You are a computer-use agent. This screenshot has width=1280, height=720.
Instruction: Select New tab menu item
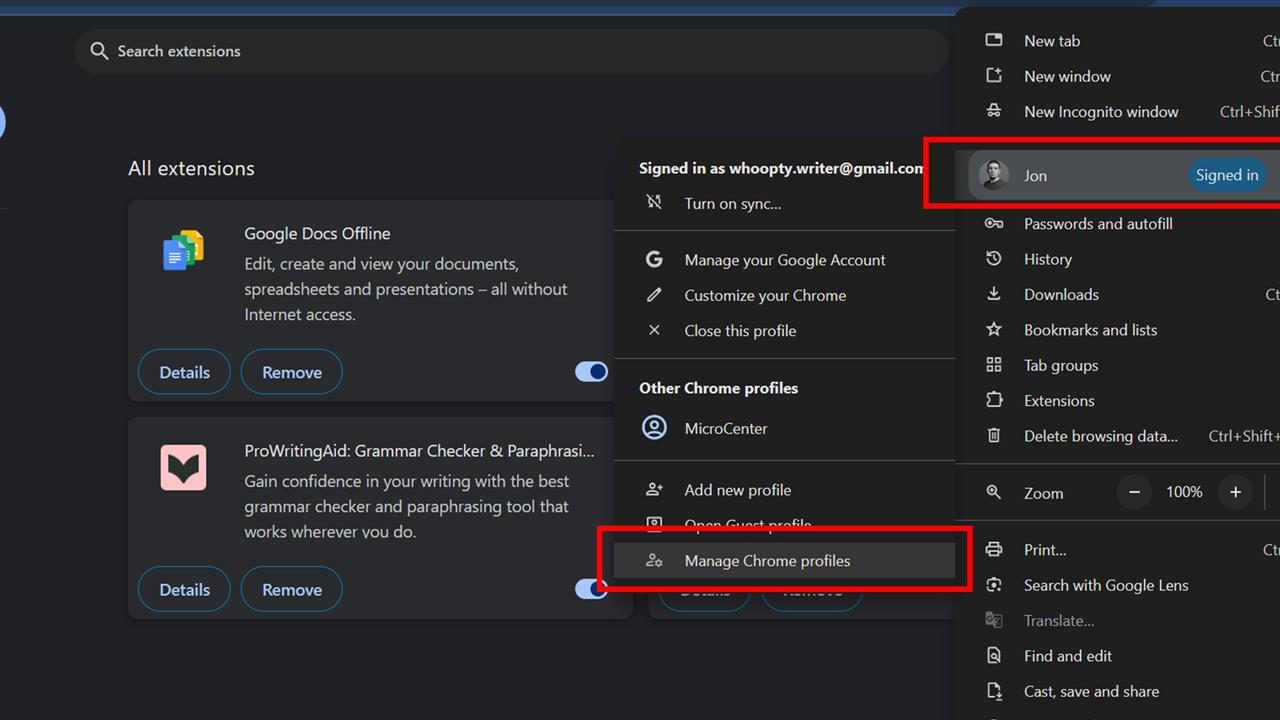(1118, 41)
